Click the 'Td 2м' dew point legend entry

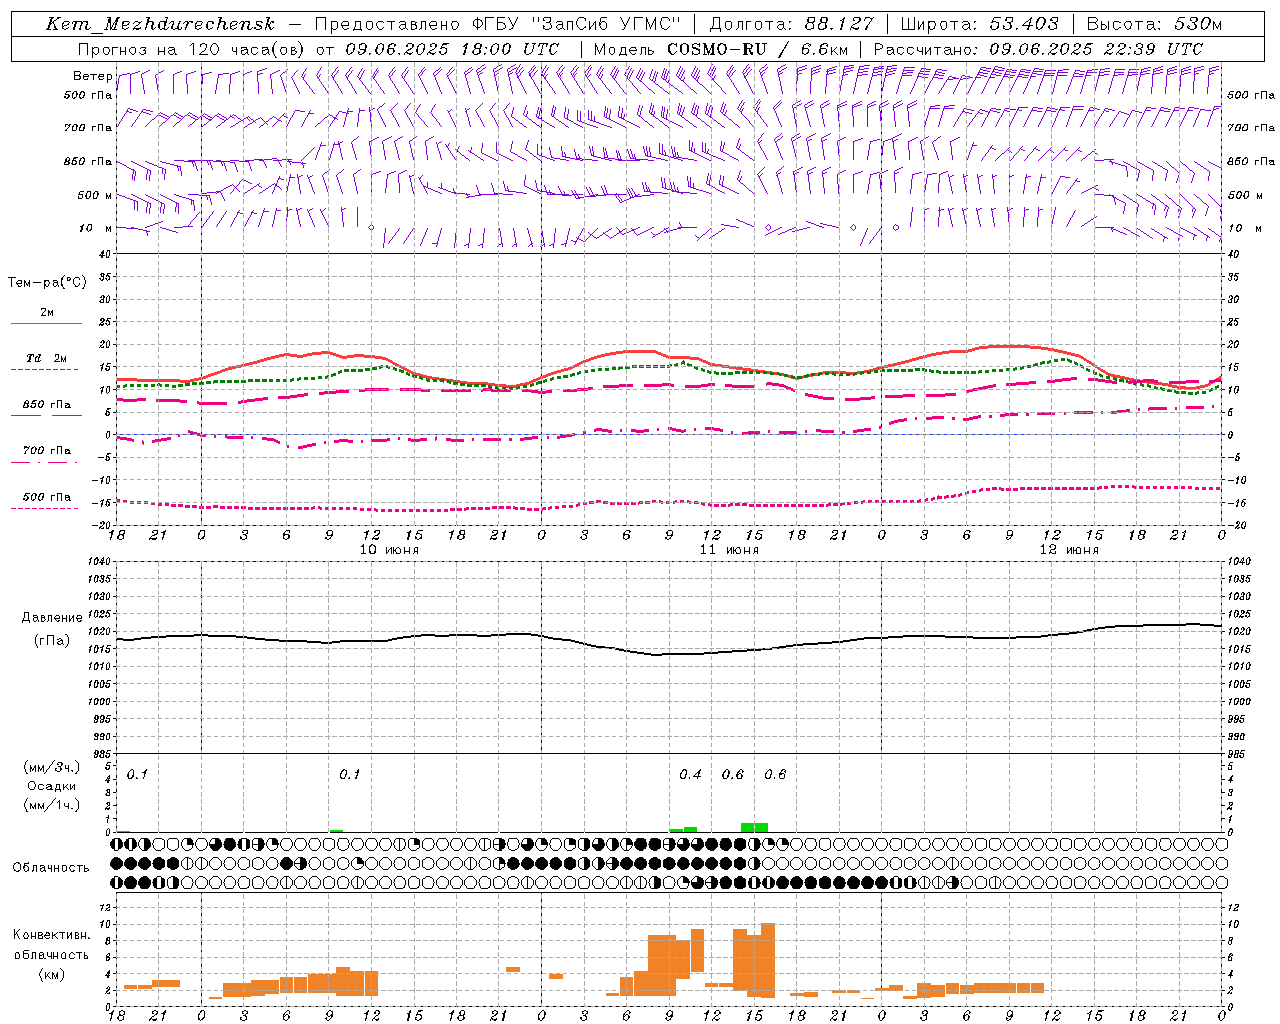[46, 358]
